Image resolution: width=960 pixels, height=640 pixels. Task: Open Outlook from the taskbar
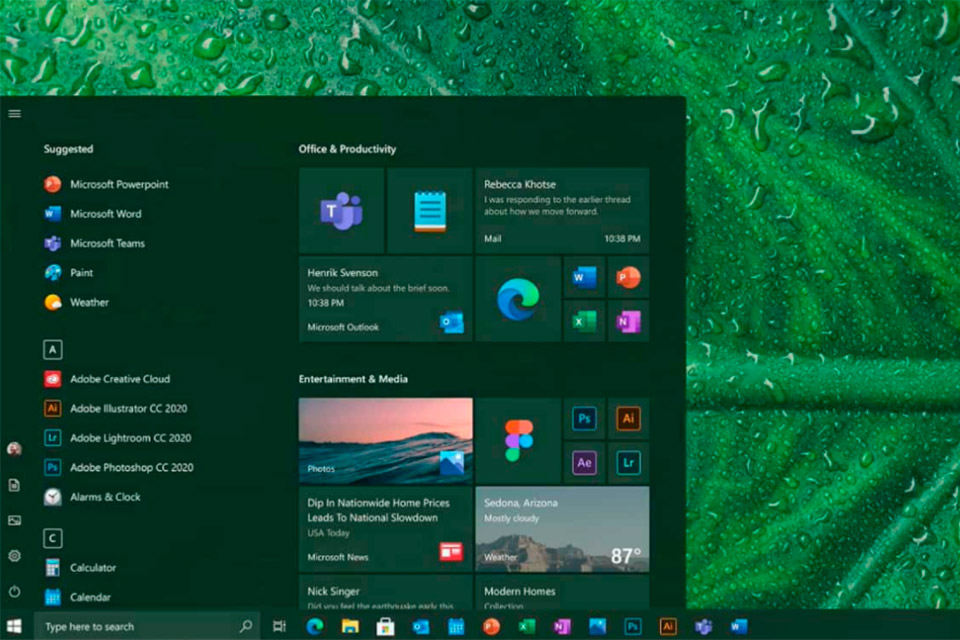pyautogui.click(x=421, y=626)
